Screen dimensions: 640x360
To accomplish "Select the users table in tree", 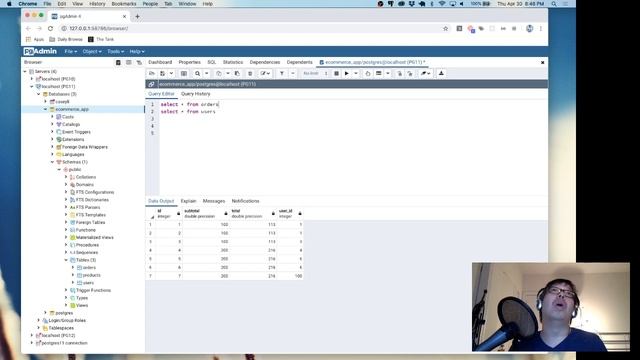I will (x=88, y=283).
